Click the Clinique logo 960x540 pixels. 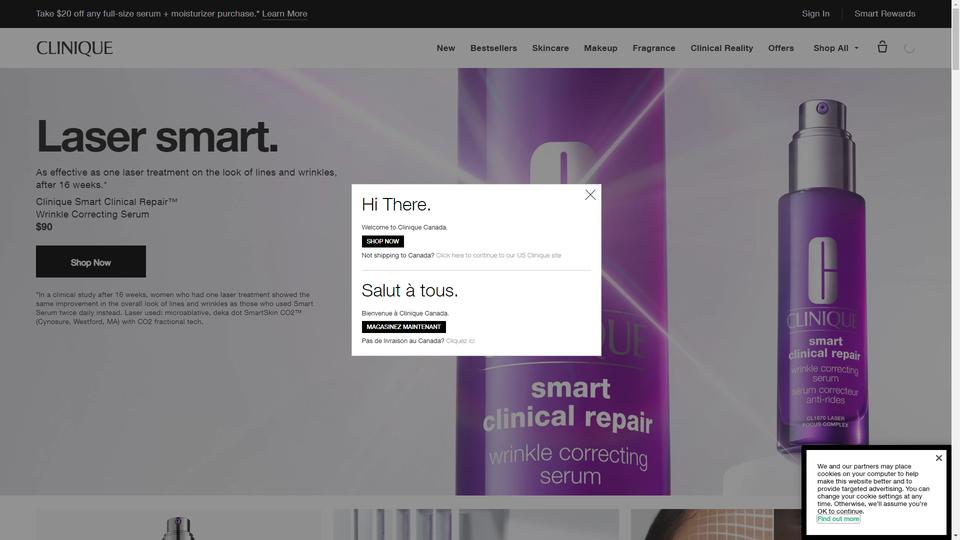74,48
